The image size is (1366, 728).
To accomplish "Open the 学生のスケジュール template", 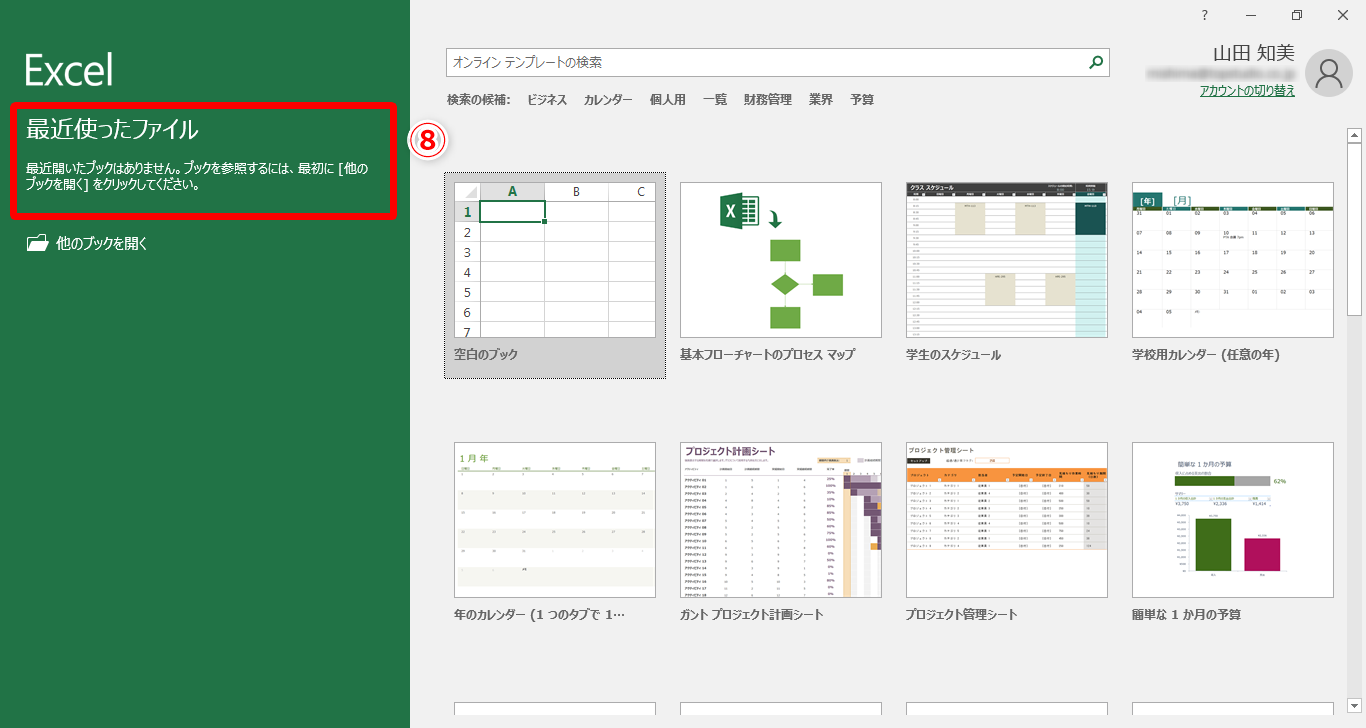I will [x=1007, y=275].
